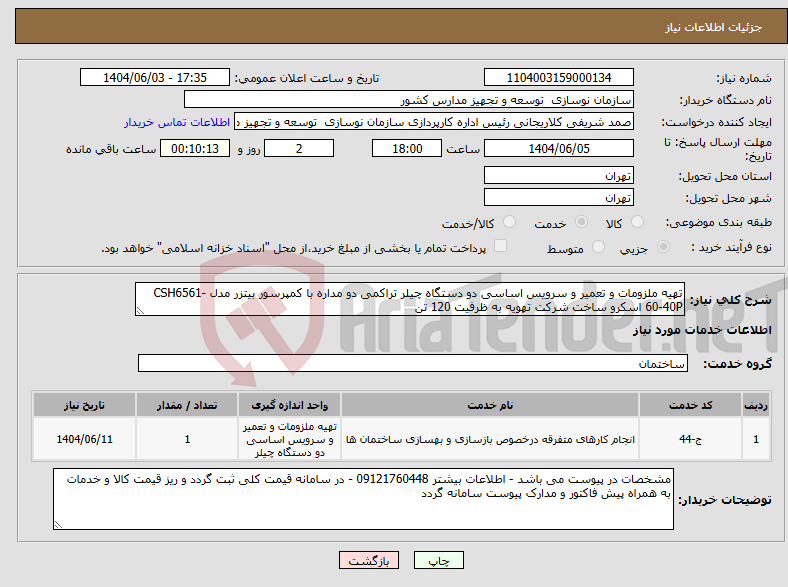
Task: Click service code cell ج-44
Action: coord(691,439)
